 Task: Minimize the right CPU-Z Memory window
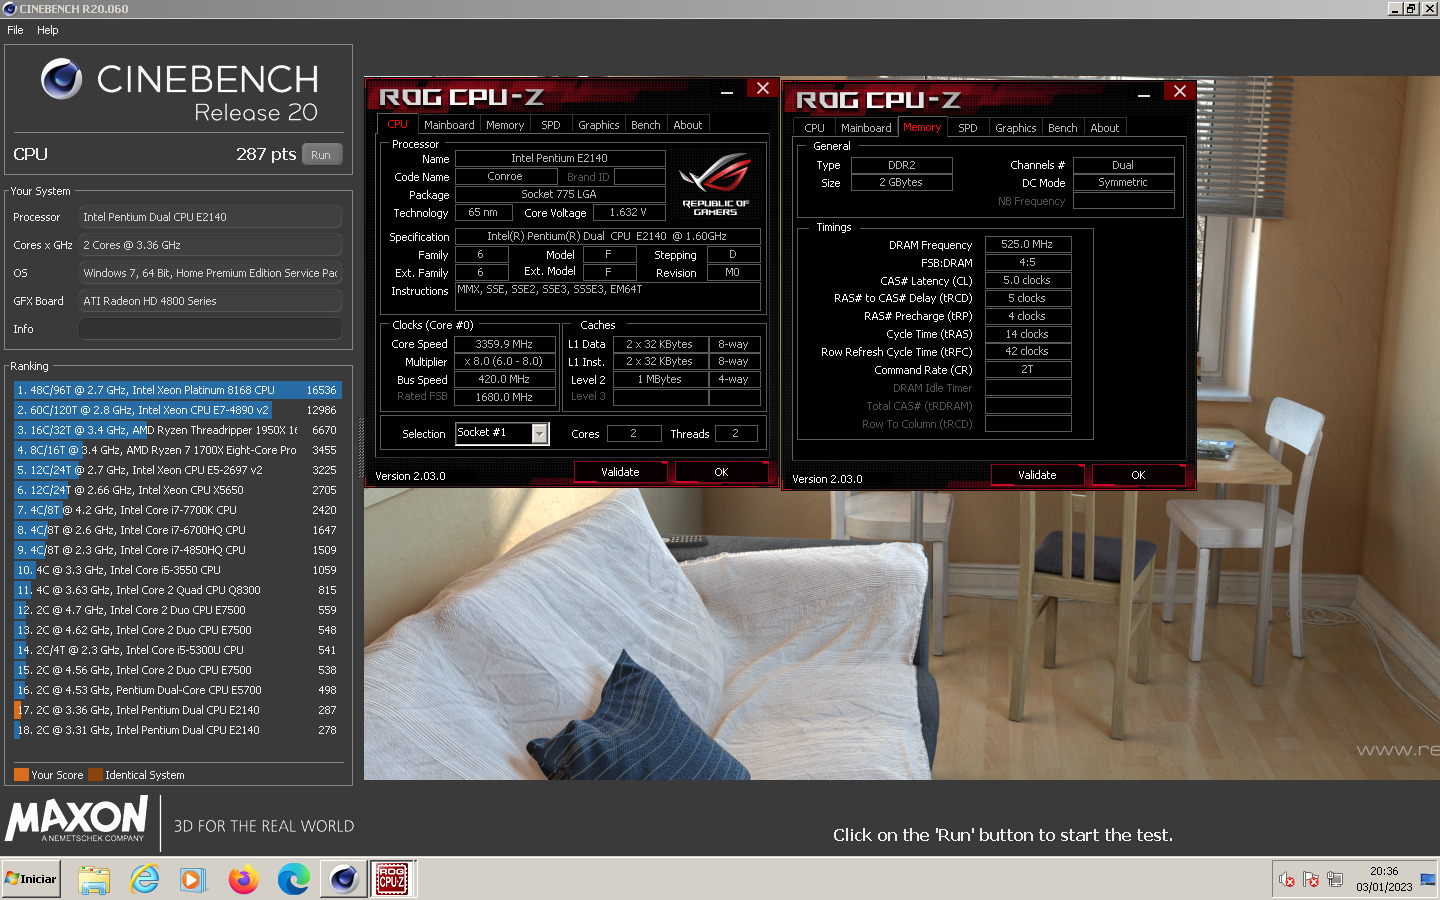[x=1144, y=94]
